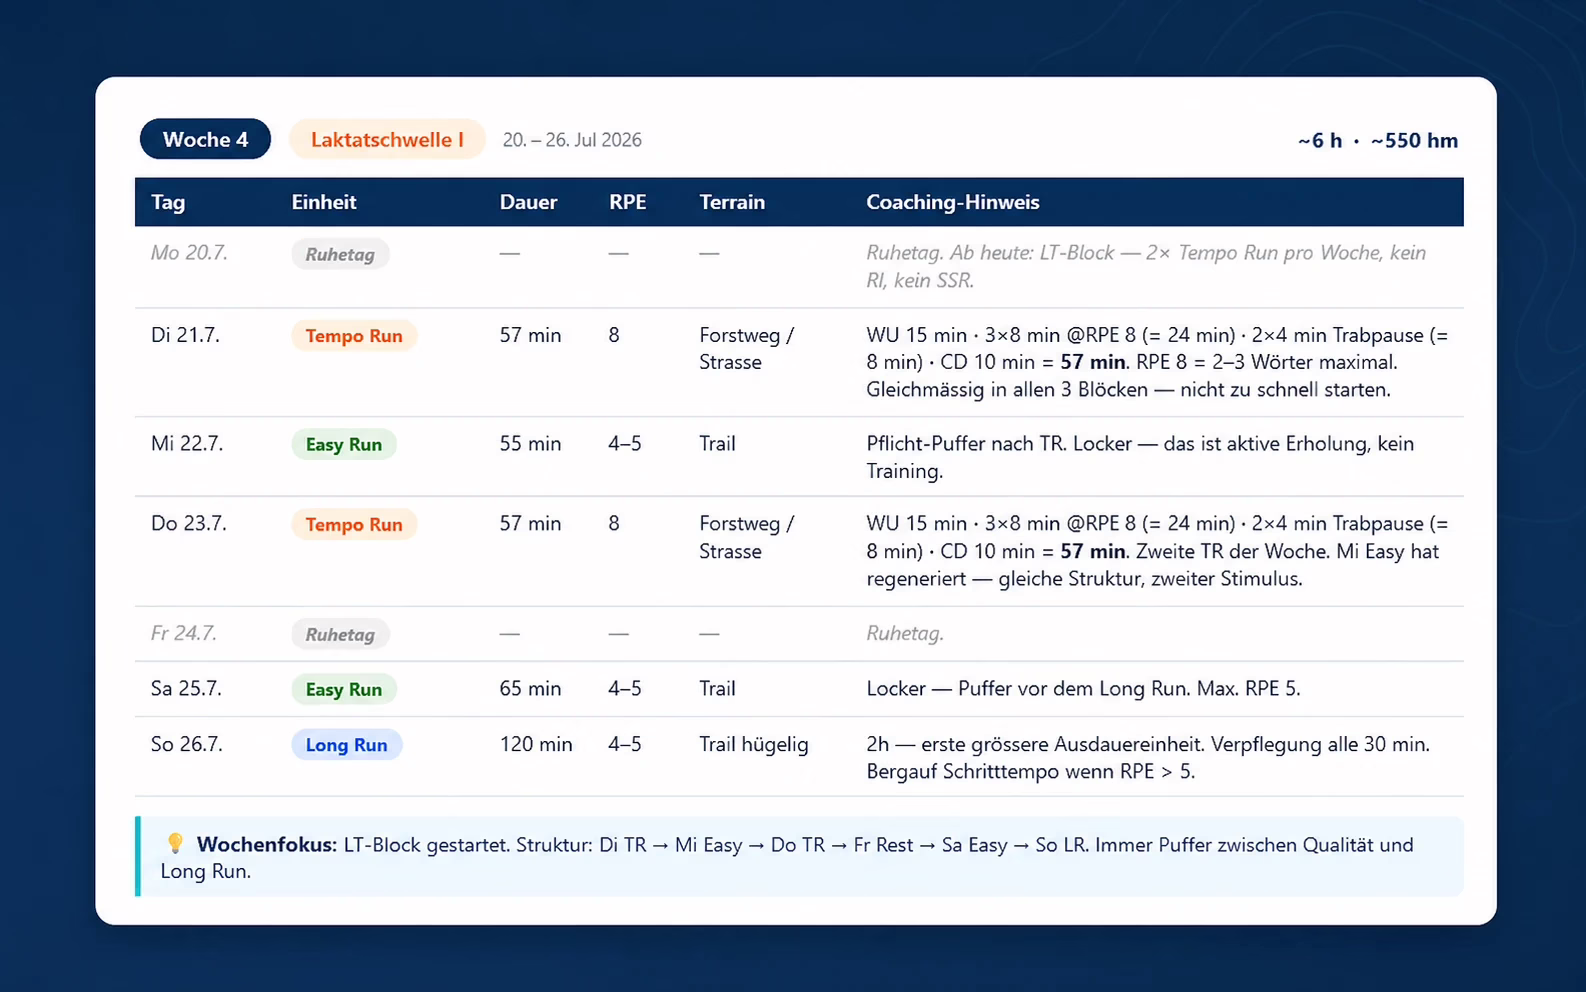Select the Woche 4 badge
This screenshot has width=1586, height=992.
(205, 139)
